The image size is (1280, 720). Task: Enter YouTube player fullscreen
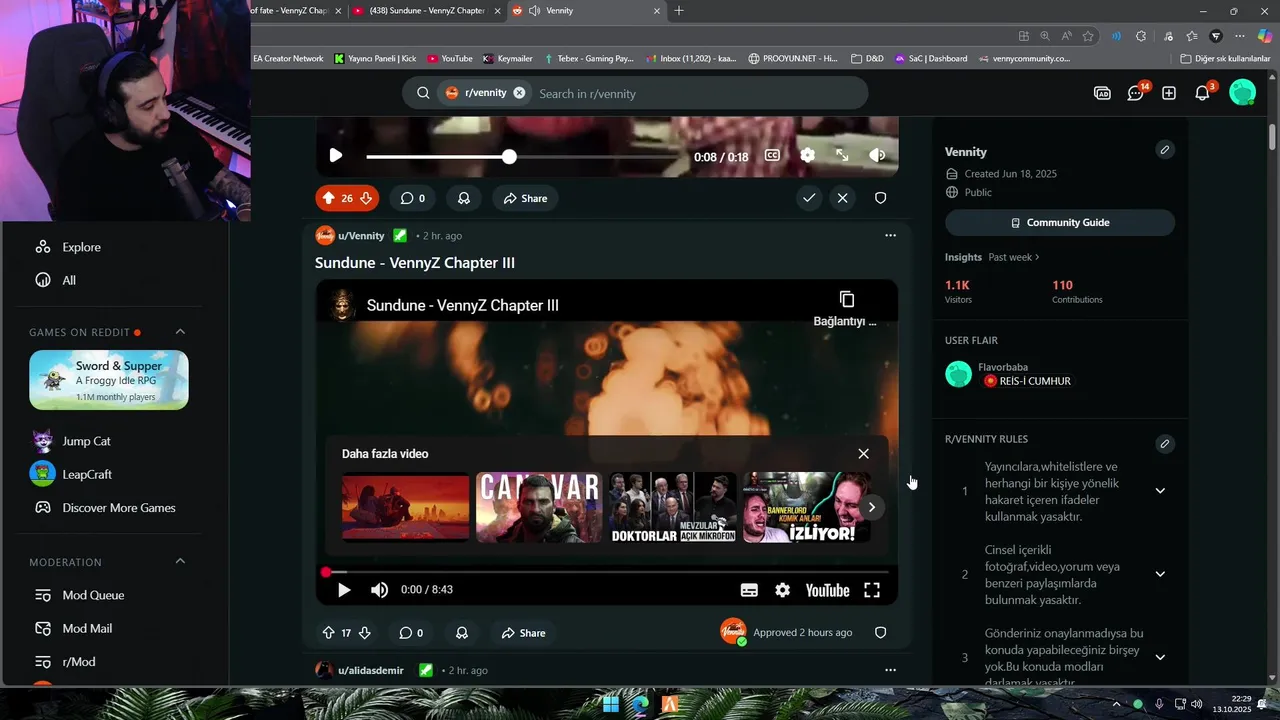pos(872,590)
